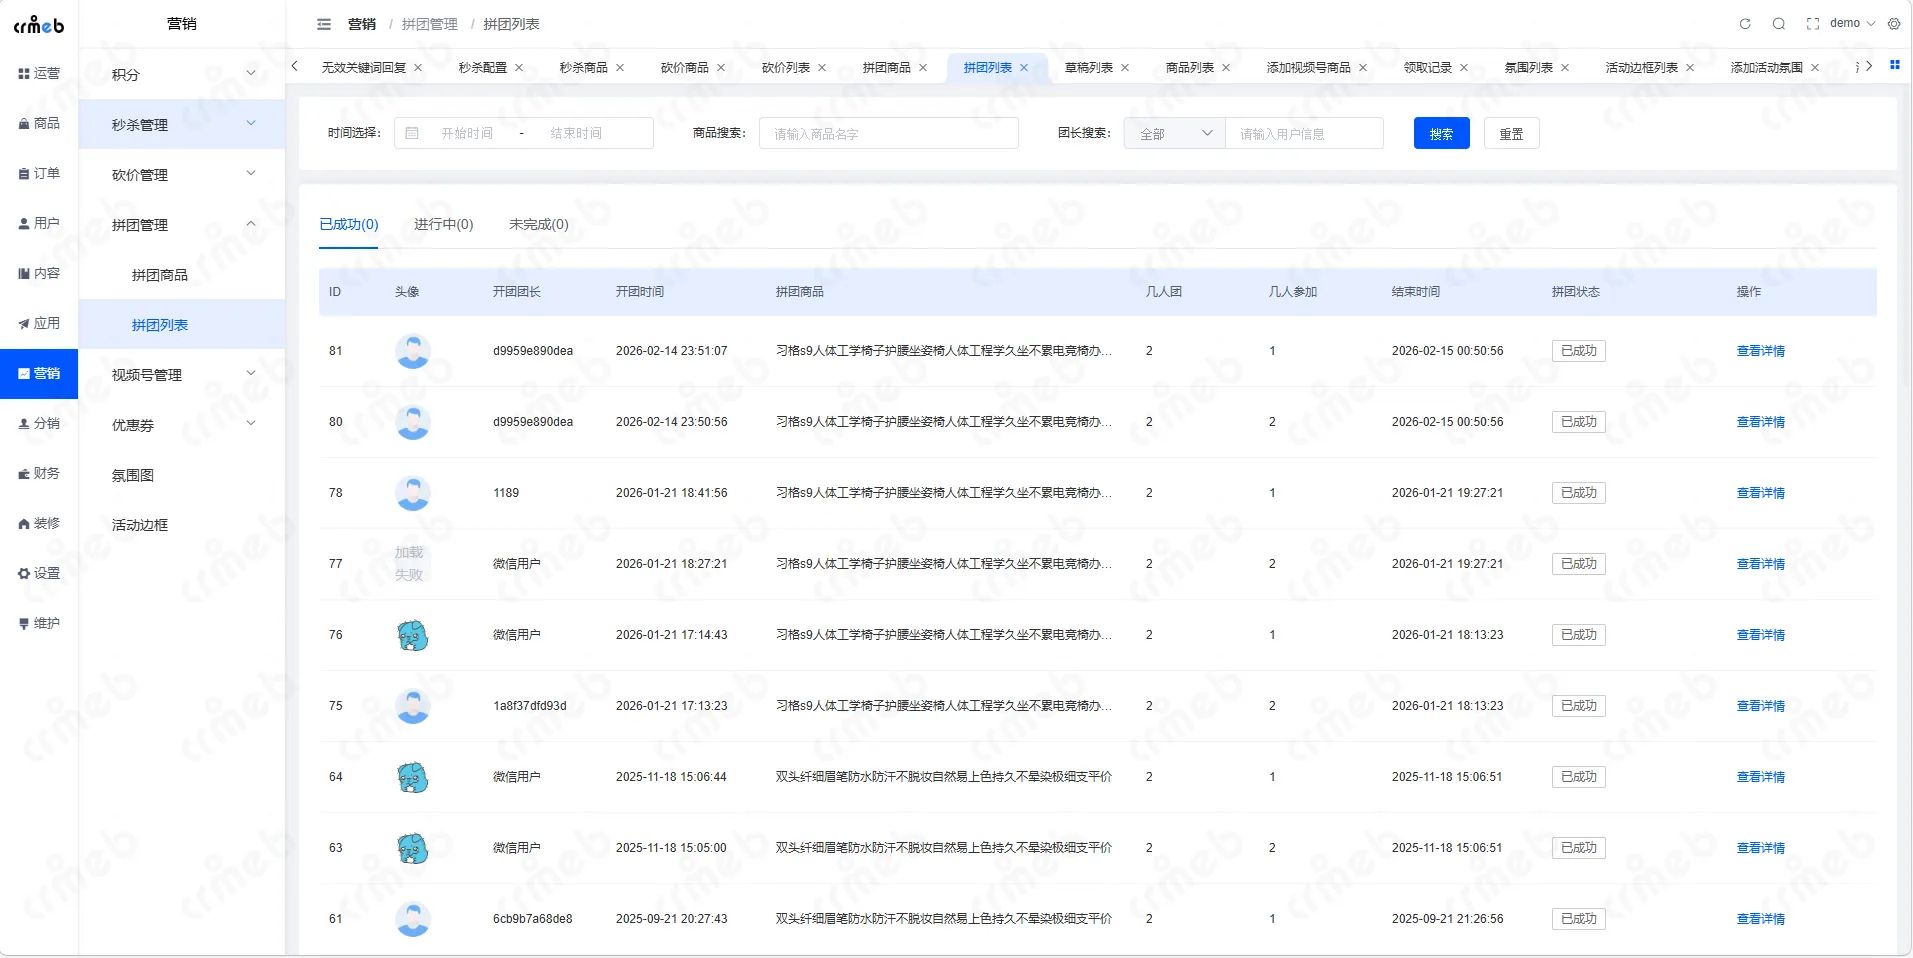Click team leader 1a8f37dfd93d cell

click(x=529, y=706)
